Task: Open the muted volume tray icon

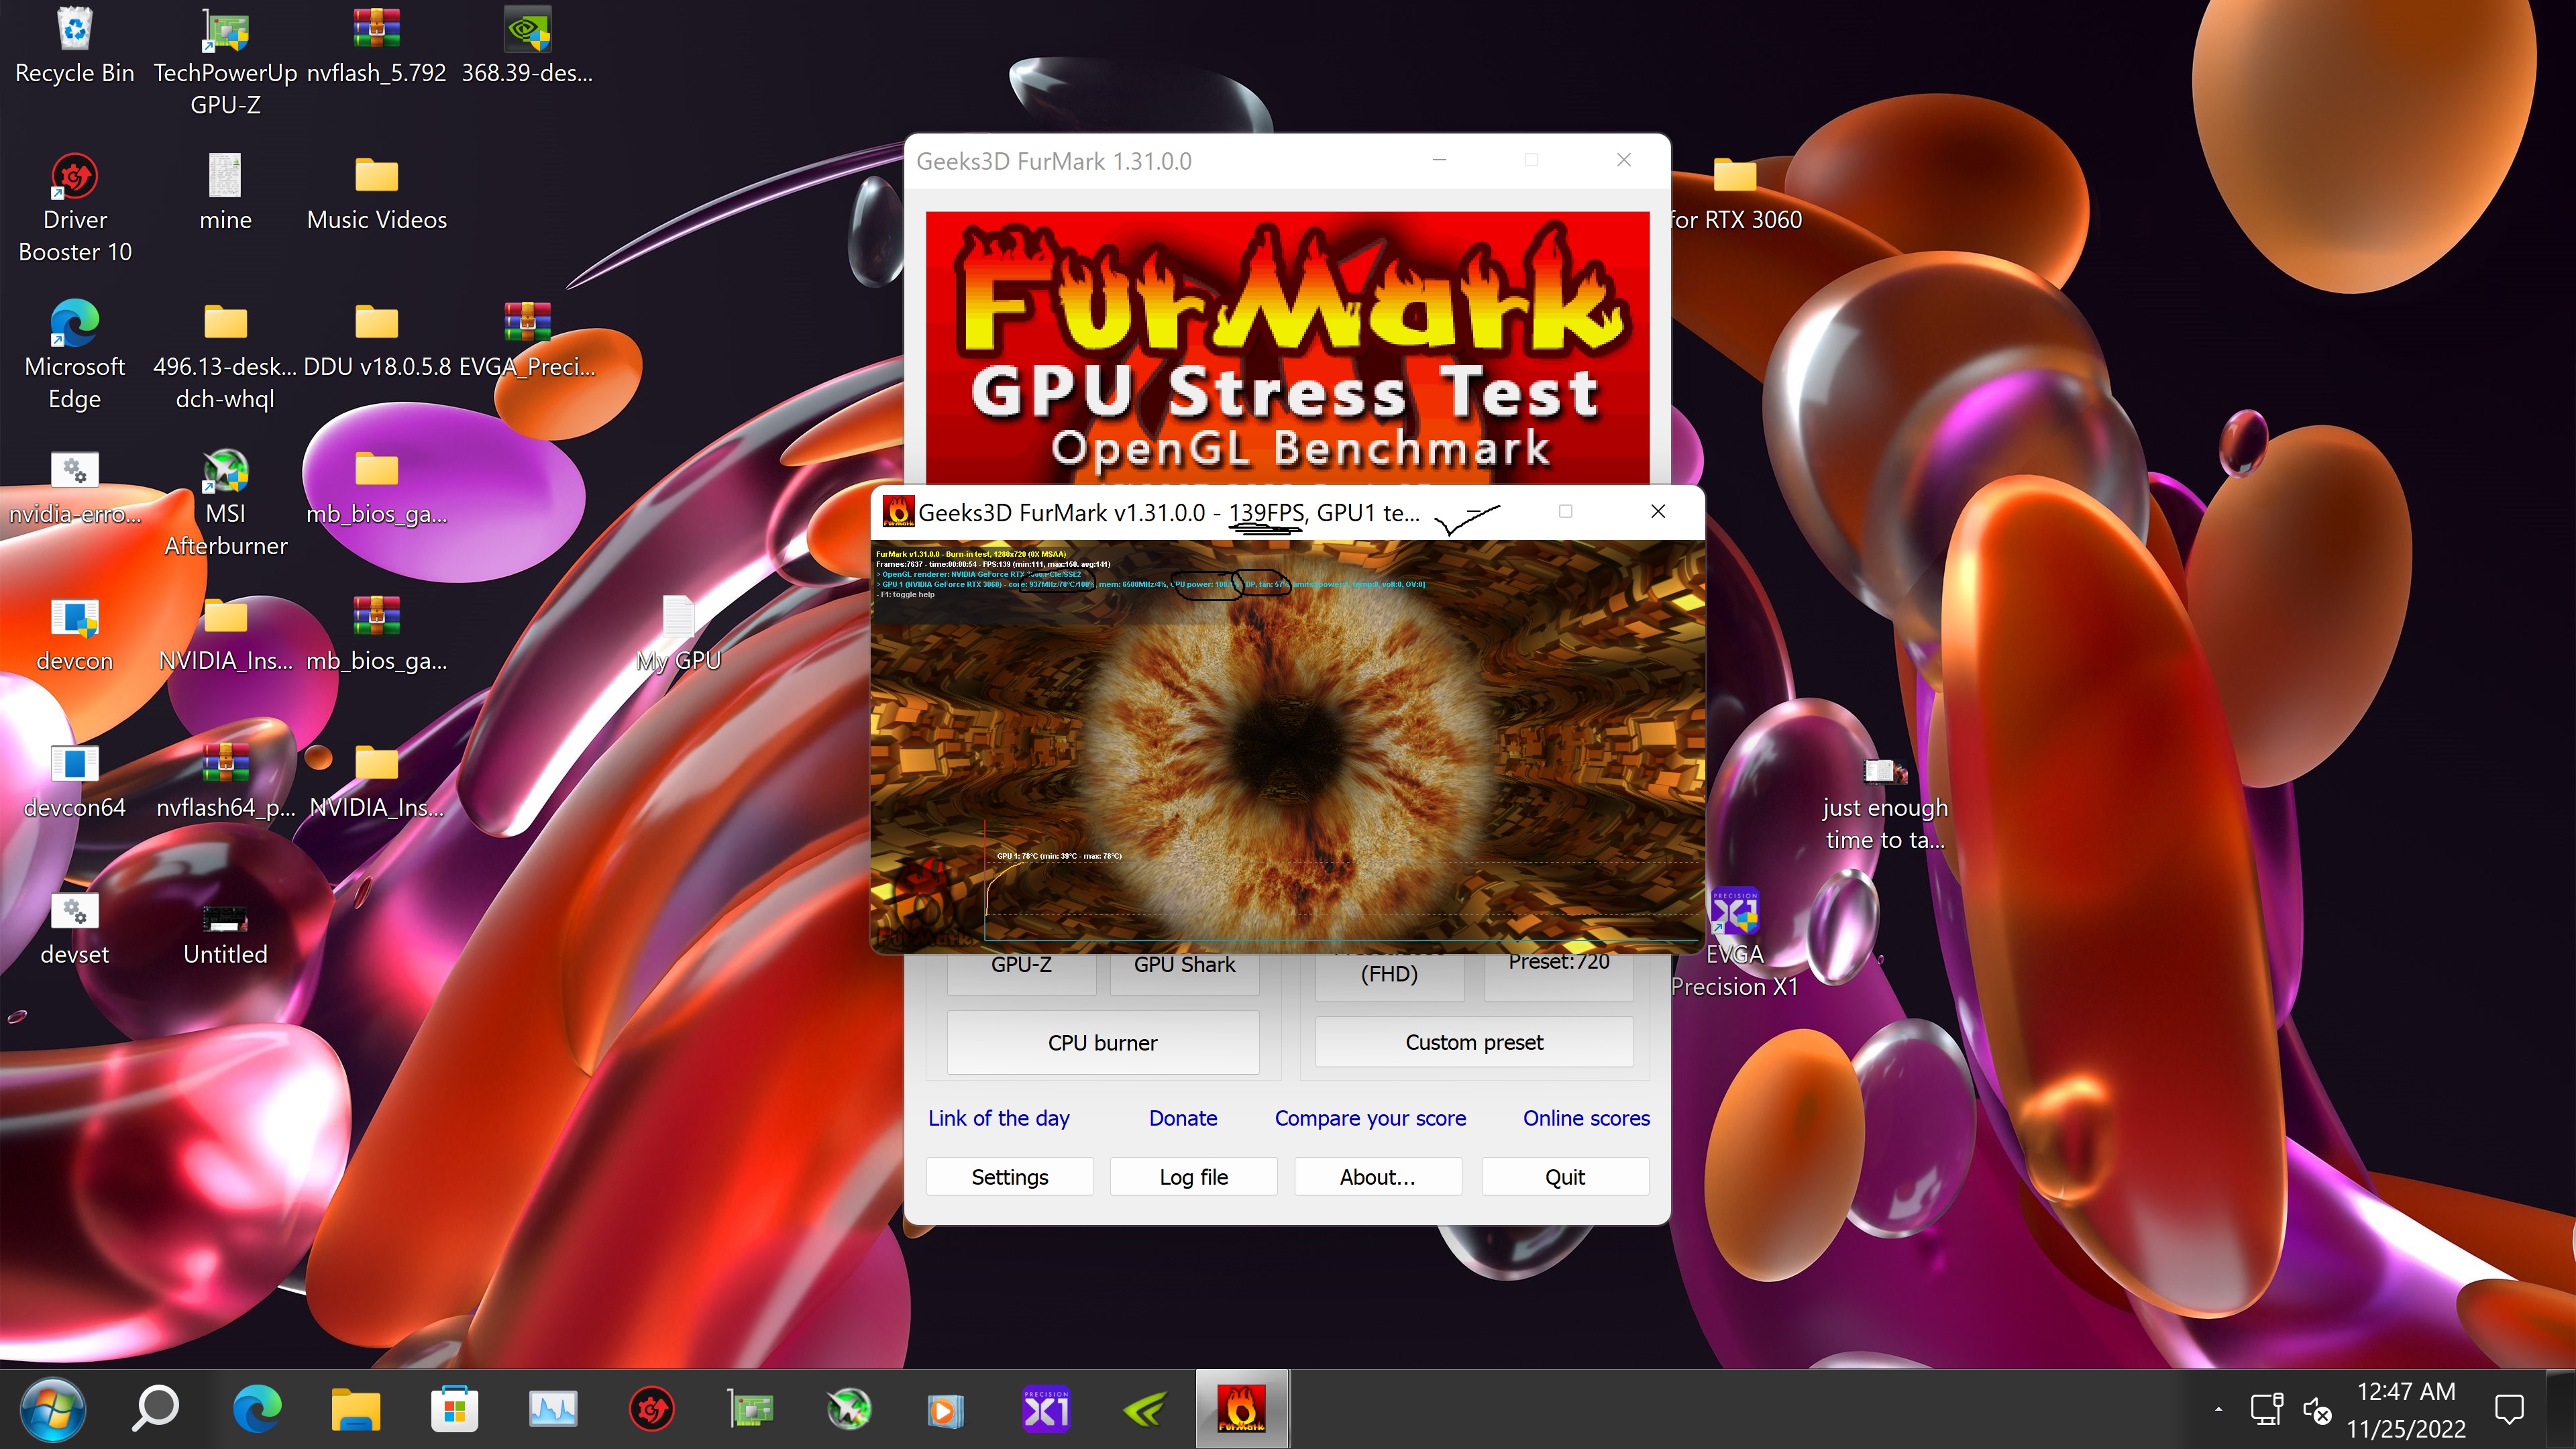Action: click(x=2317, y=1410)
